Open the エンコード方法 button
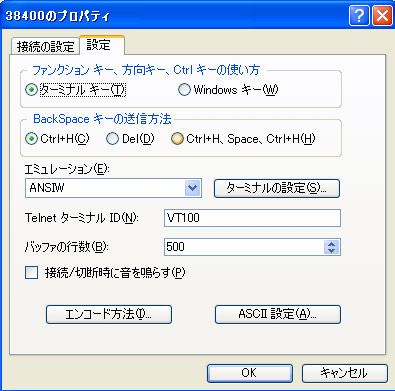 tap(109, 314)
